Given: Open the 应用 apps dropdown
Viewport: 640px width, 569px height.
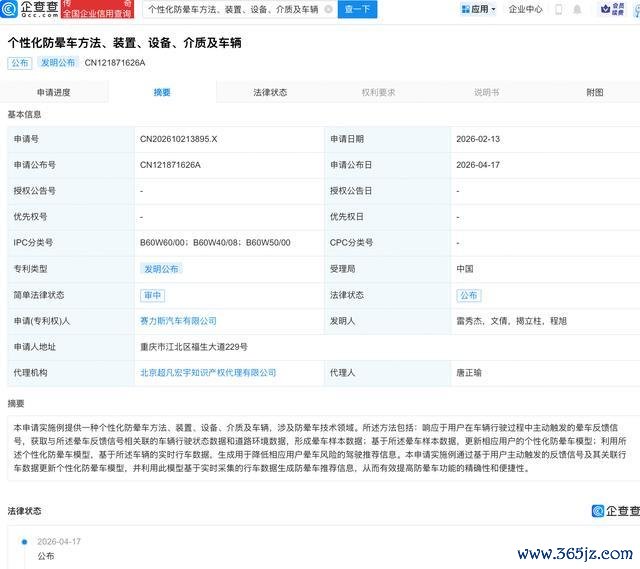Looking at the screenshot, I should (x=479, y=10).
